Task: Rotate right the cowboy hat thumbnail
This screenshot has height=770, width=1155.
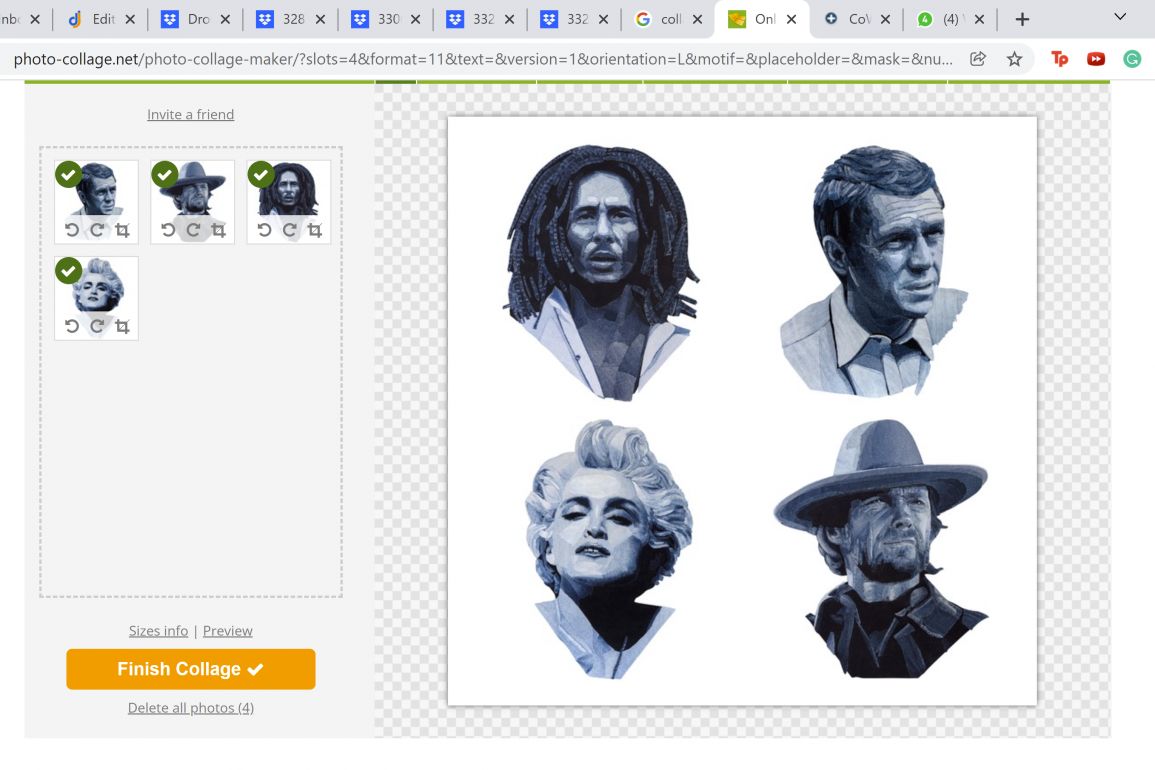Action: click(193, 230)
